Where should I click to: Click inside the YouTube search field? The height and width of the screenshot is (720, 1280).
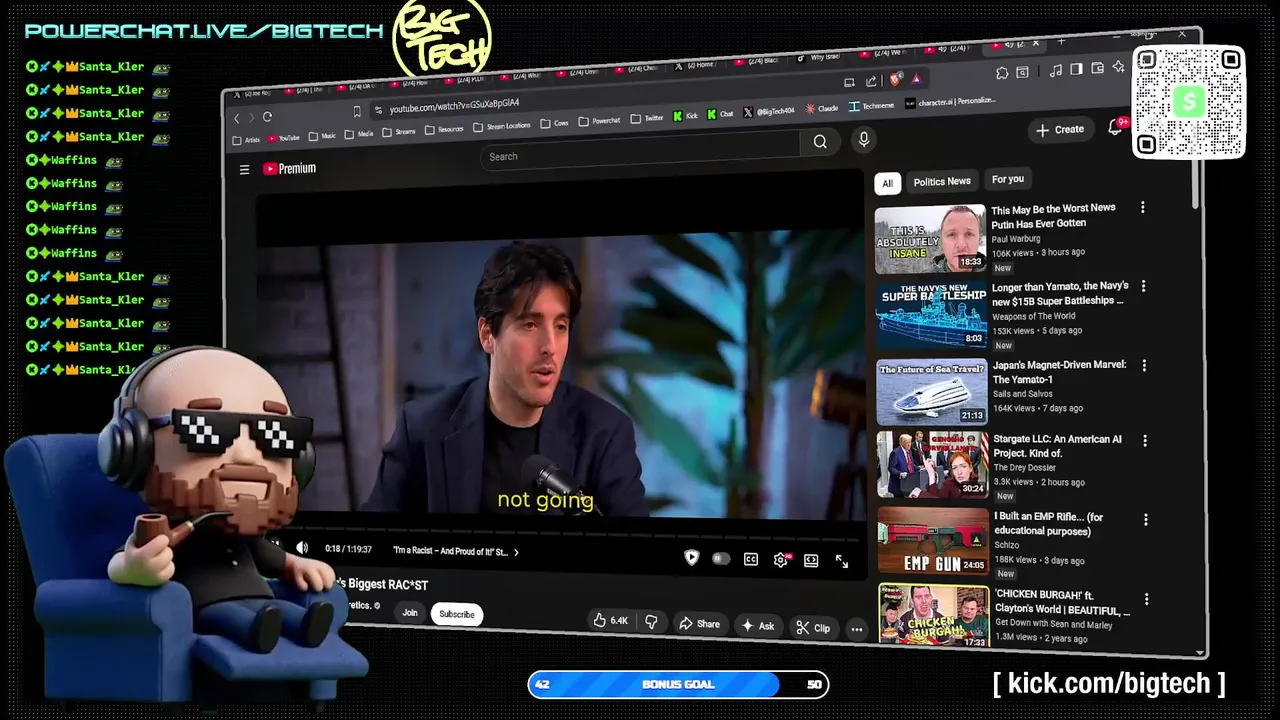(640, 150)
